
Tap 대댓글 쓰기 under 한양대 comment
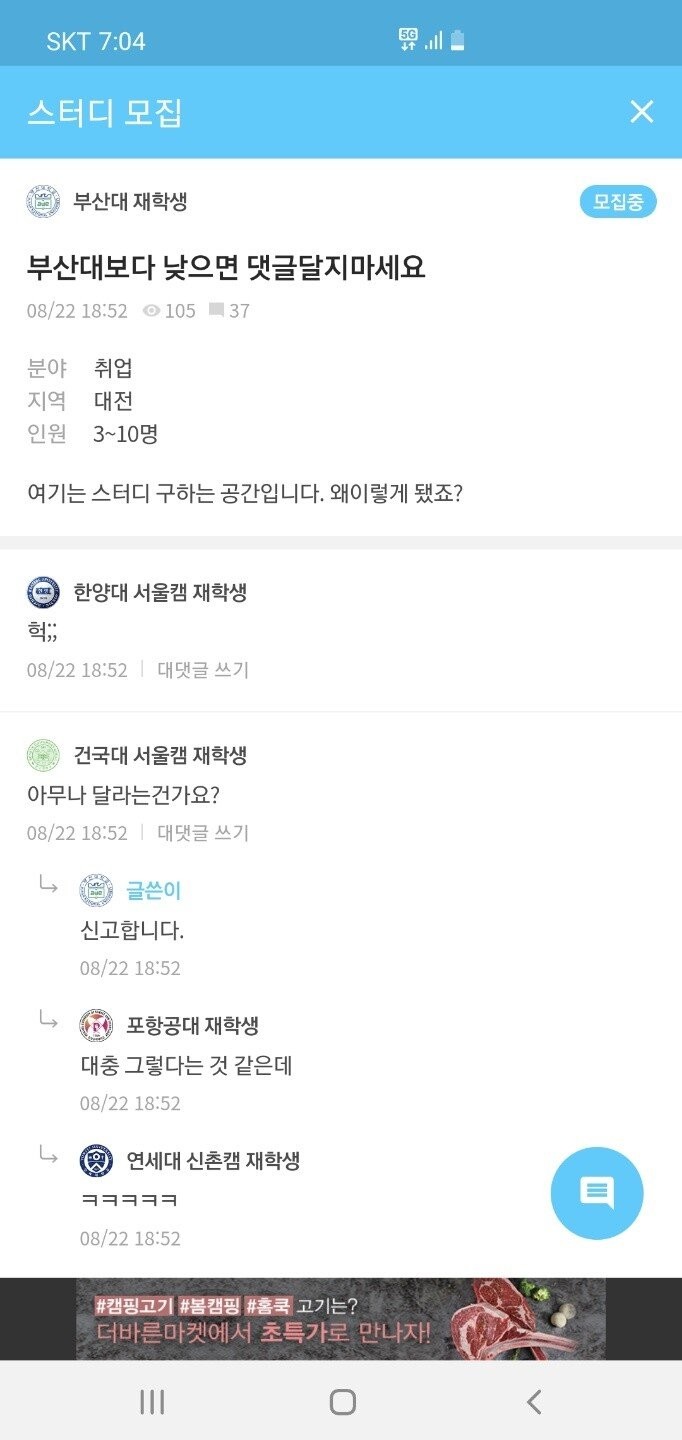(203, 670)
